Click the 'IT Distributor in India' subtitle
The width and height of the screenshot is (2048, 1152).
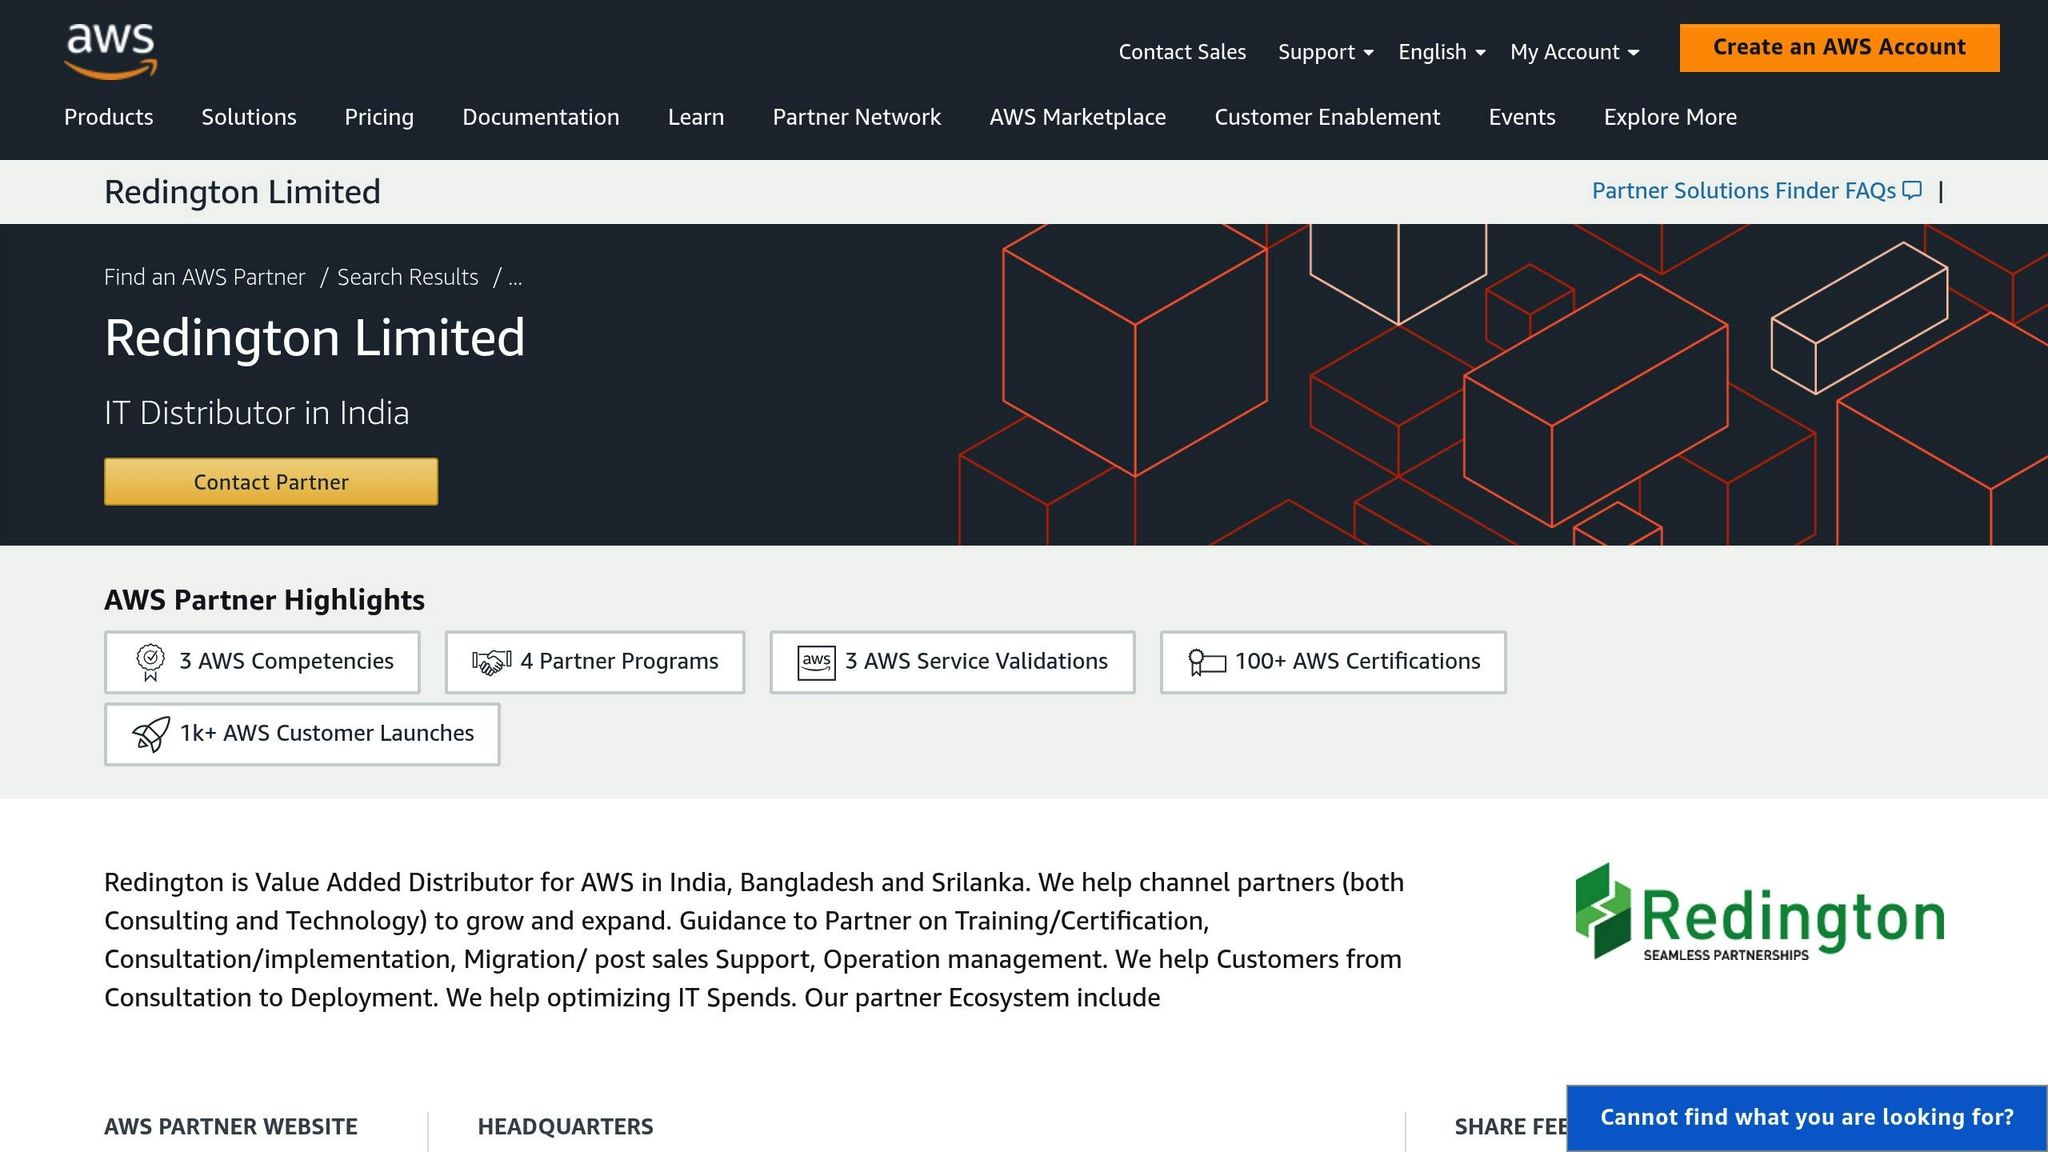coord(257,413)
